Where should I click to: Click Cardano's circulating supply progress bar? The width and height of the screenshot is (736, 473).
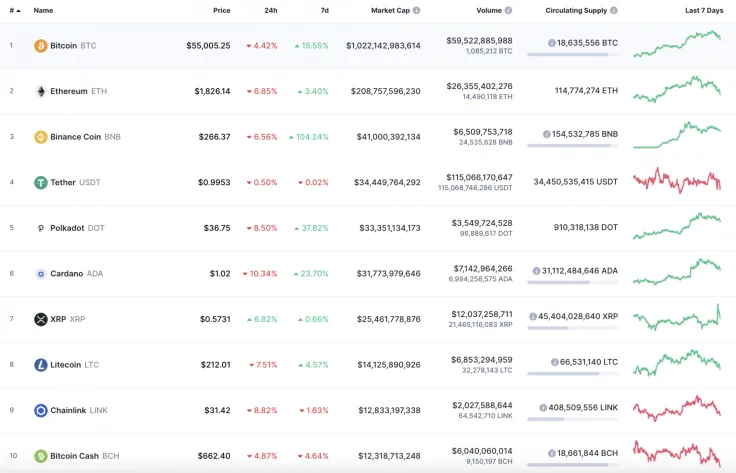[572, 282]
